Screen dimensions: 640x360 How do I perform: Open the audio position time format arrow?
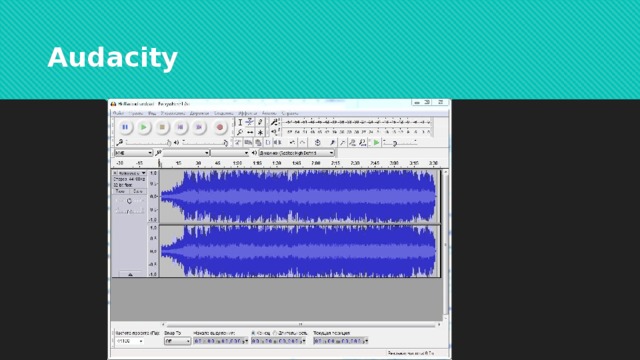pos(366,341)
